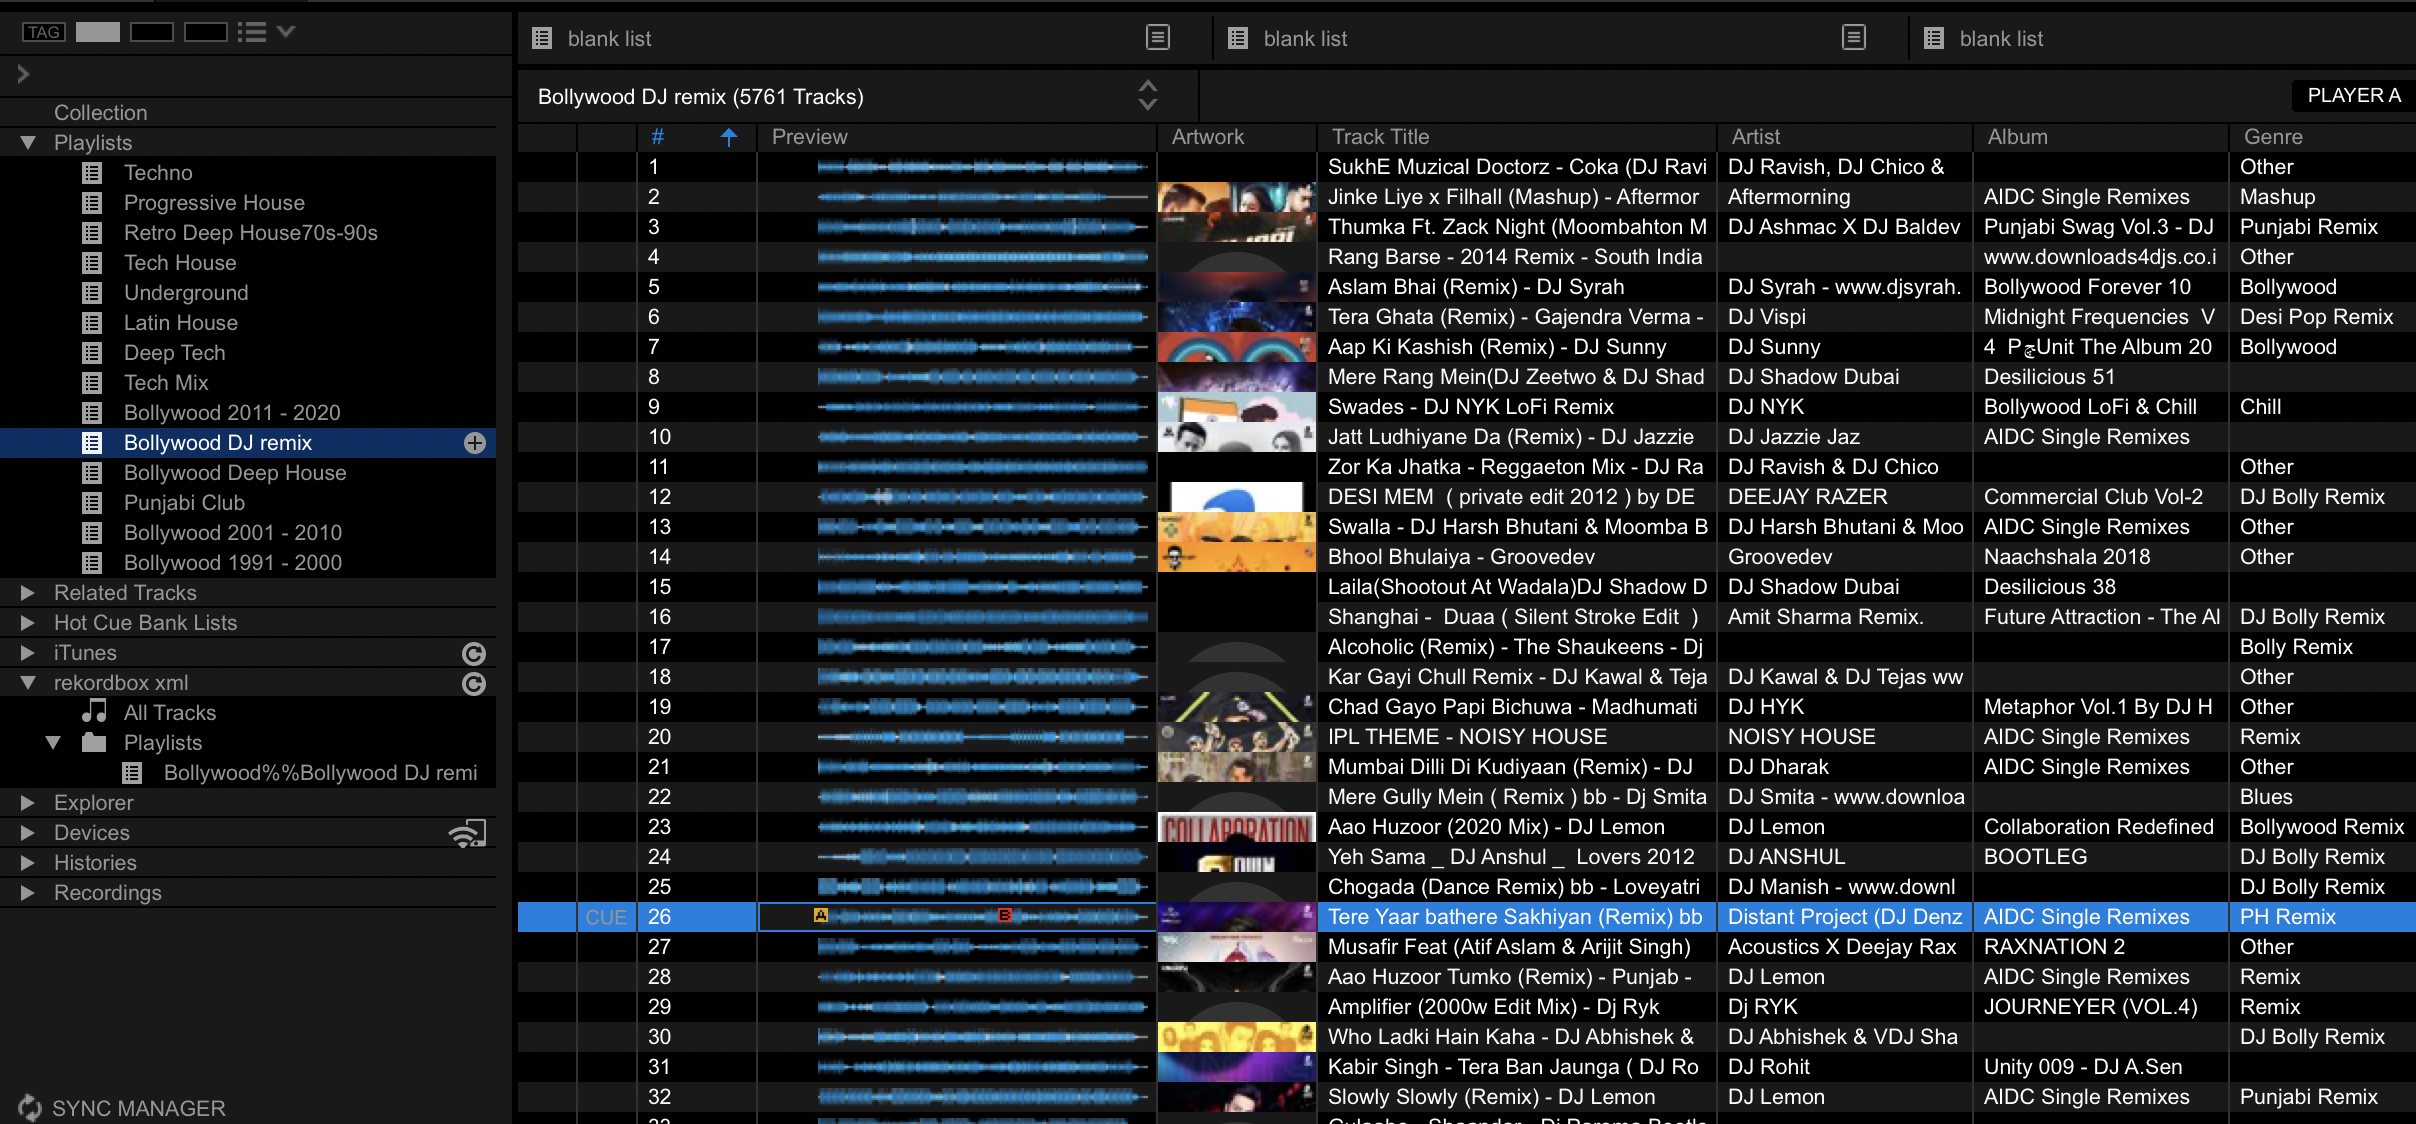Toggle the TAG filter button

[x=43, y=32]
